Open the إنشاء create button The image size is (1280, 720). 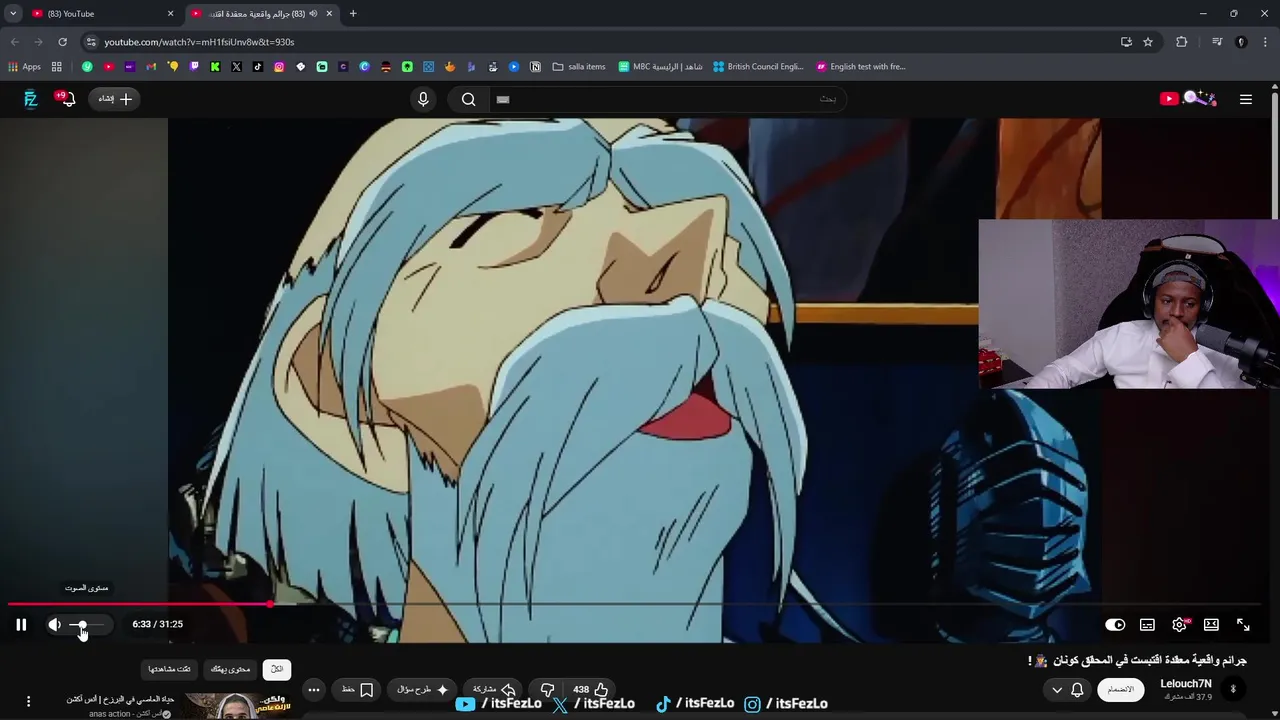coord(114,99)
